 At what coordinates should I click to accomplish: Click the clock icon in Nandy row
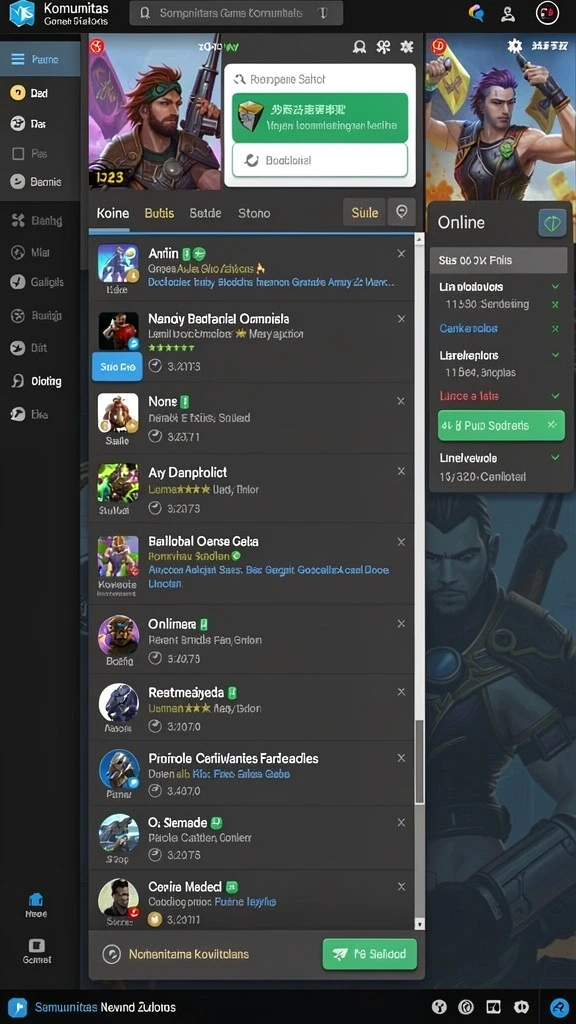155,366
